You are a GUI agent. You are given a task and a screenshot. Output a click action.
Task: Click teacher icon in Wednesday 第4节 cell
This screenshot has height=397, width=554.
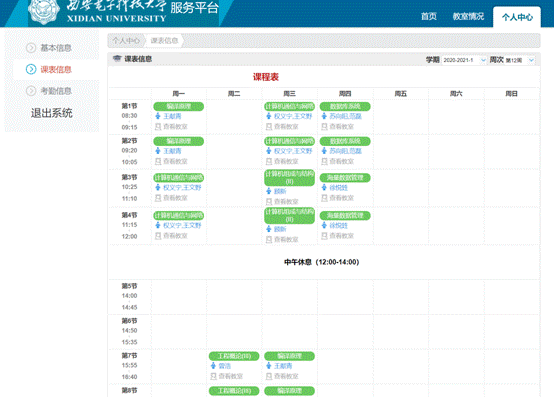[269, 229]
